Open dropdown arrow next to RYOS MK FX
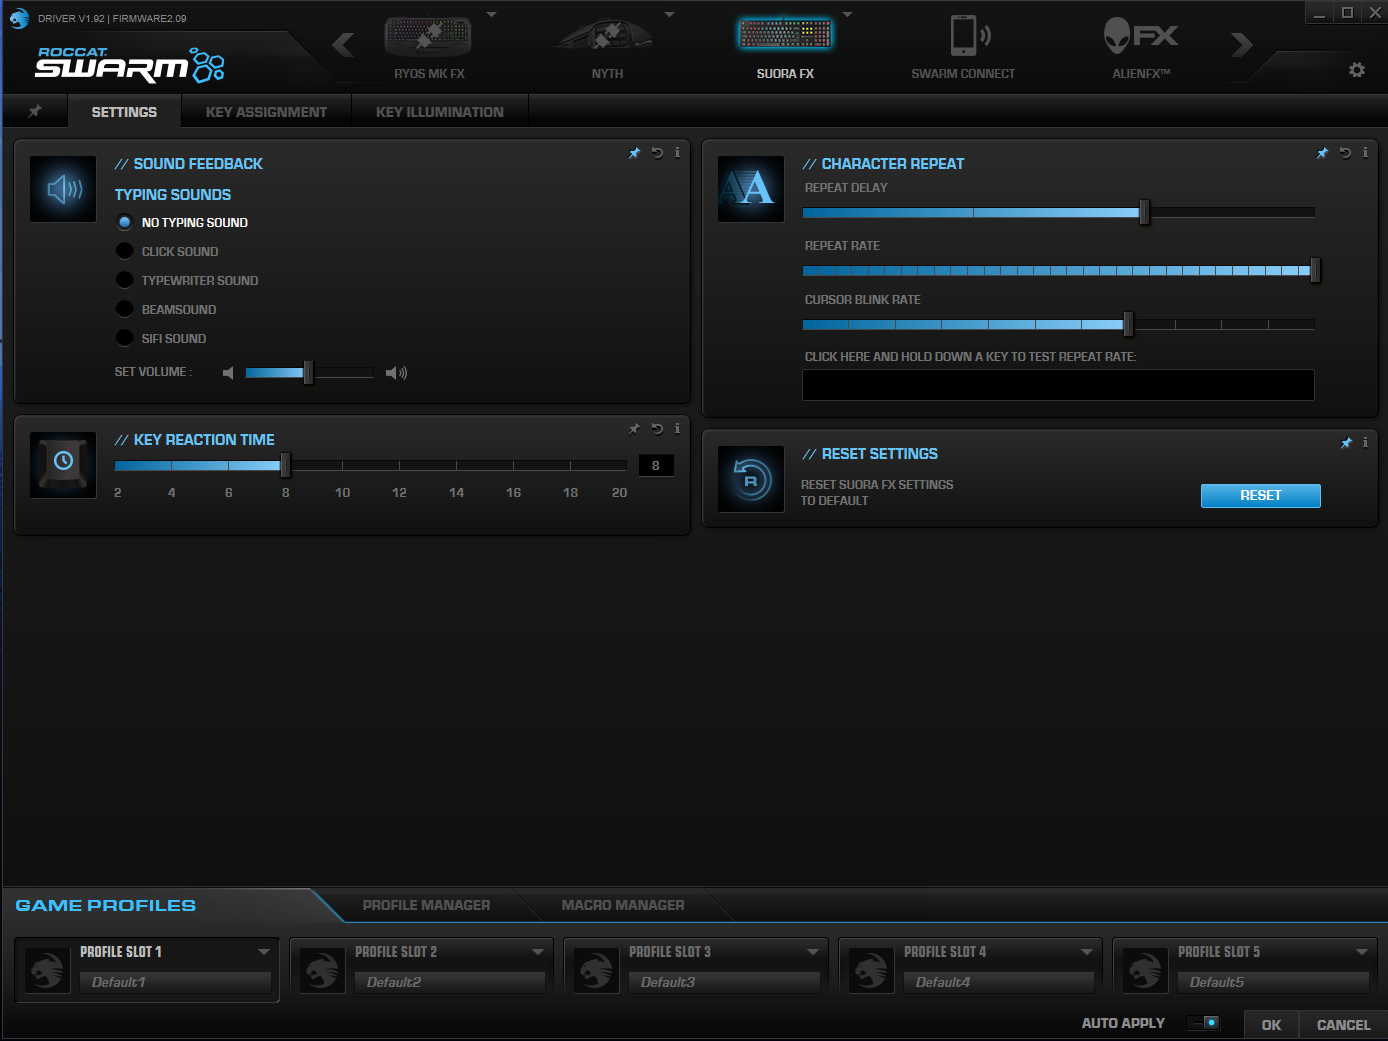This screenshot has width=1388, height=1041. [x=491, y=15]
